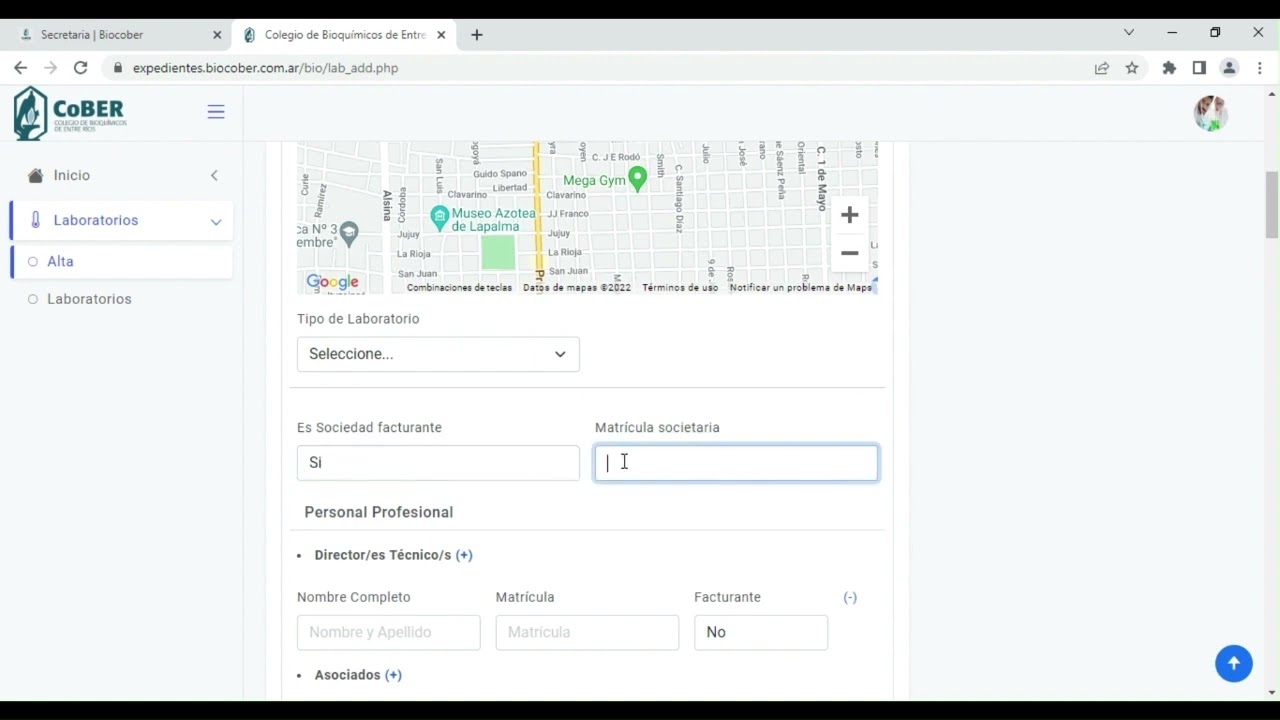The height and width of the screenshot is (720, 1280).
Task: Click the Nombre y Apellido input field
Action: pyautogui.click(x=388, y=632)
